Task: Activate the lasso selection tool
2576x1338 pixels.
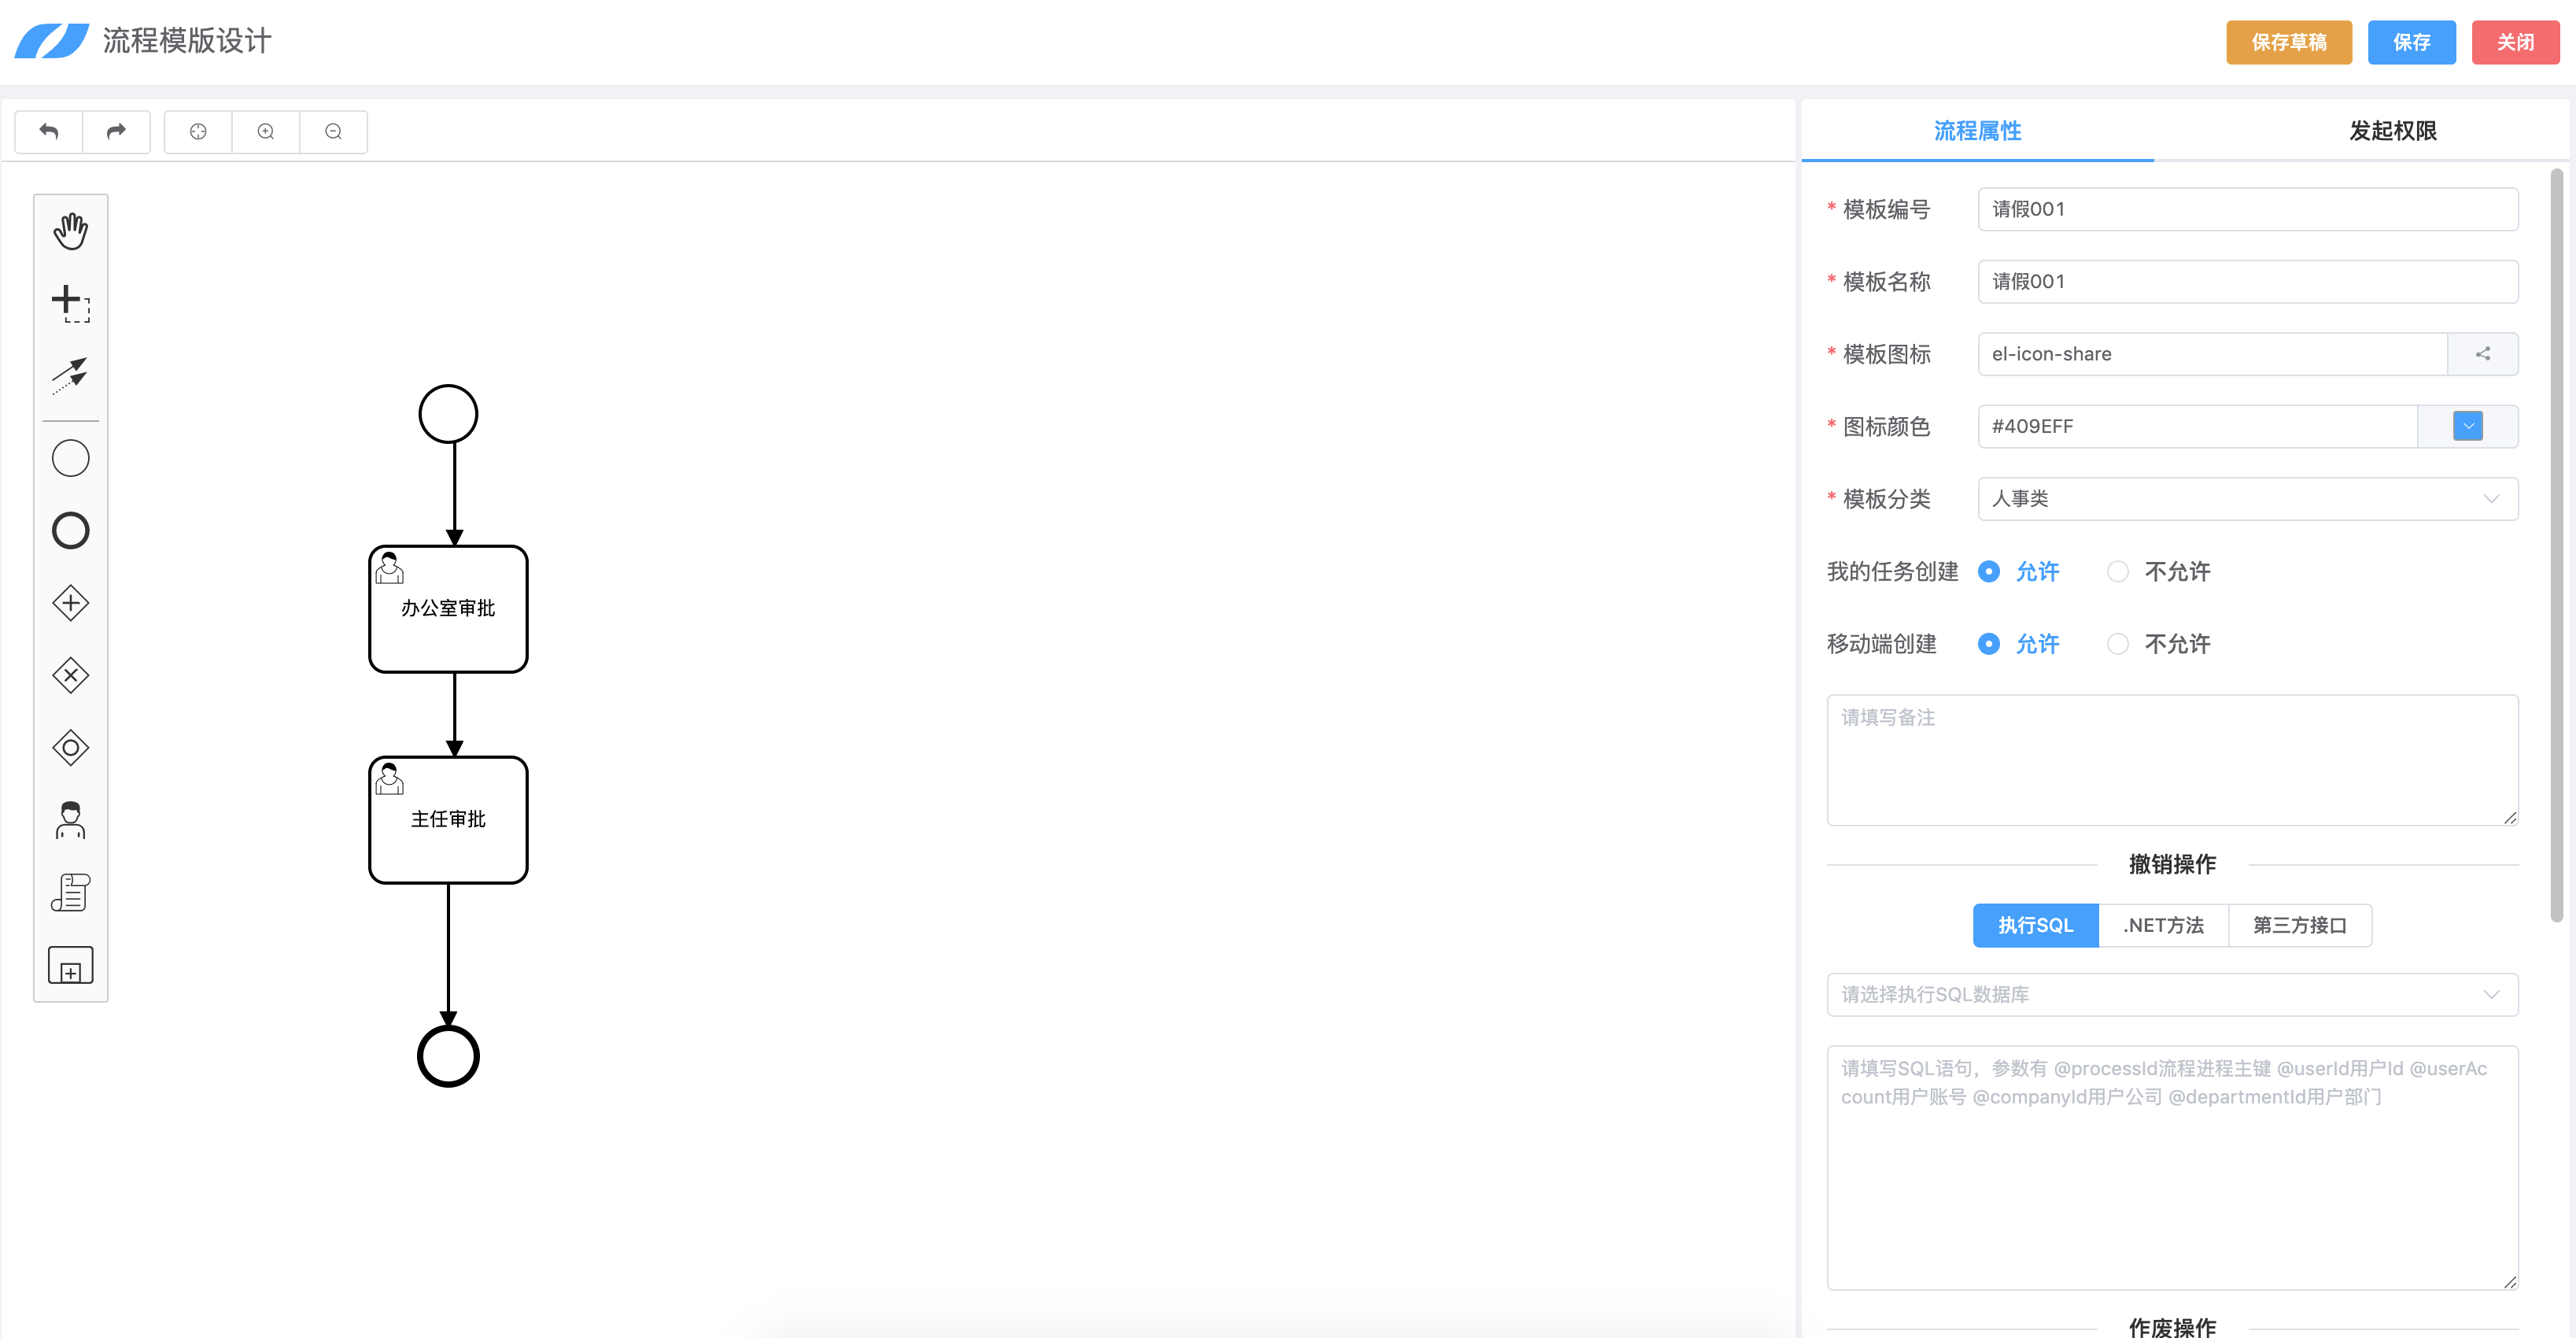Action: tap(71, 303)
